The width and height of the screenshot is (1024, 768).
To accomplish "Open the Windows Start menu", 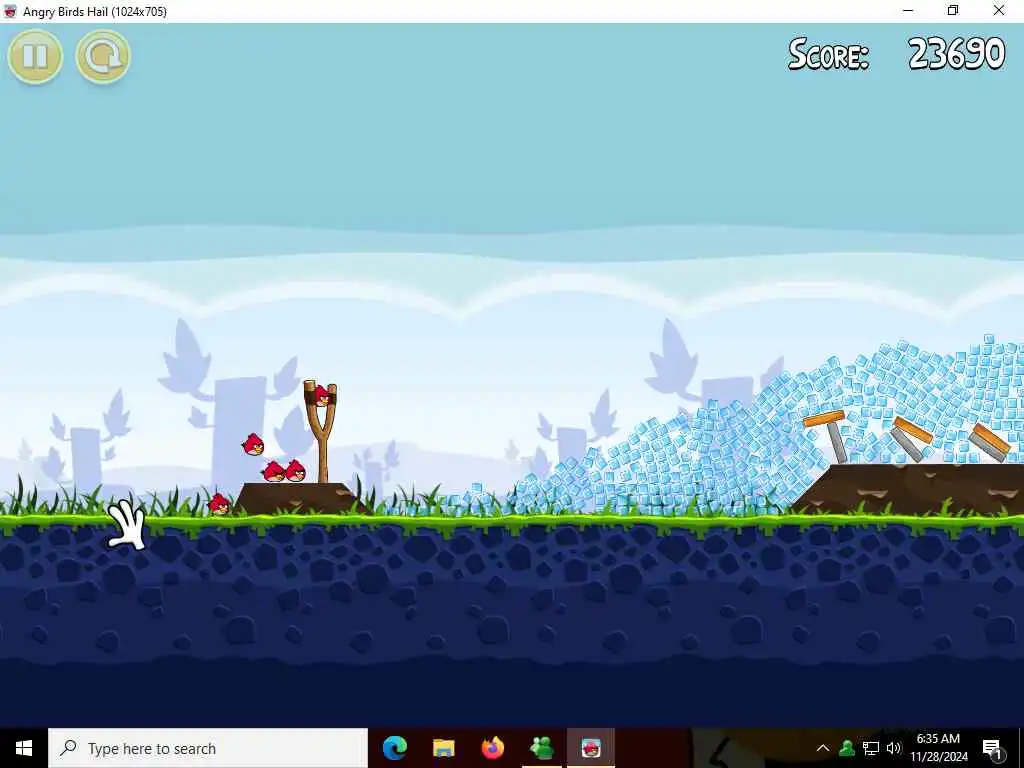I will point(24,748).
